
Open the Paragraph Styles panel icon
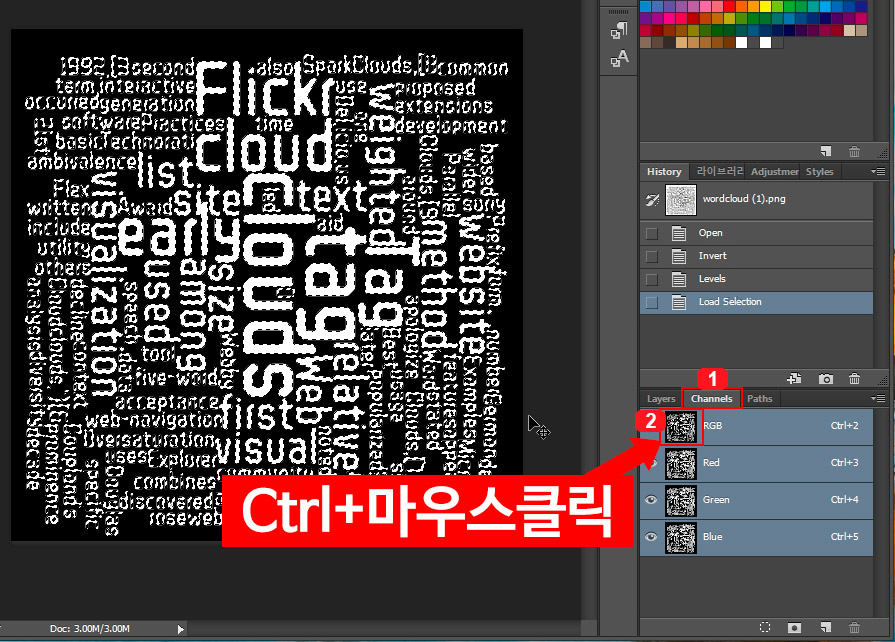pyautogui.click(x=619, y=30)
